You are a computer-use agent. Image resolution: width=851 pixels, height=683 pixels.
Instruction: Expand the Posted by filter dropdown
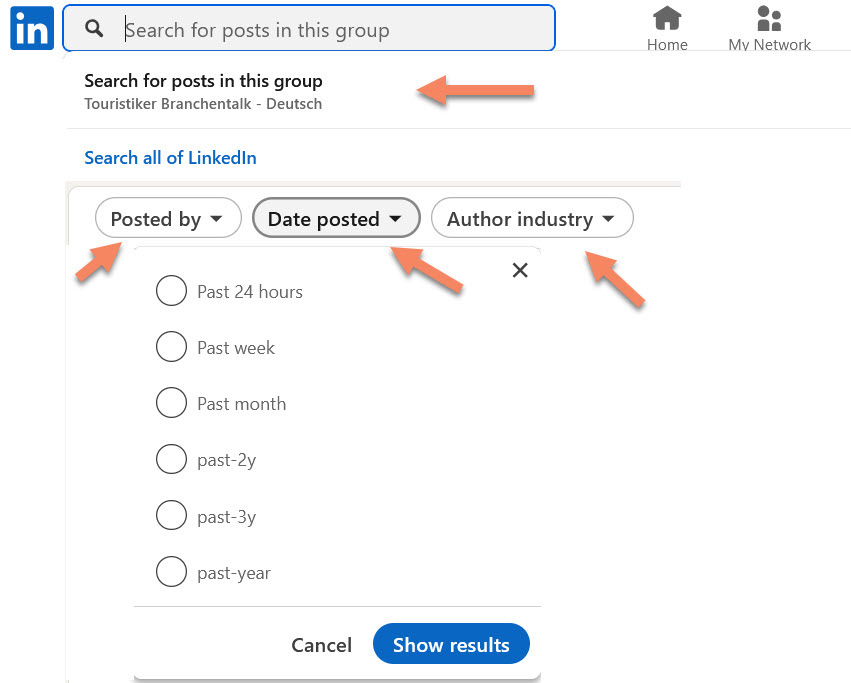tap(168, 218)
